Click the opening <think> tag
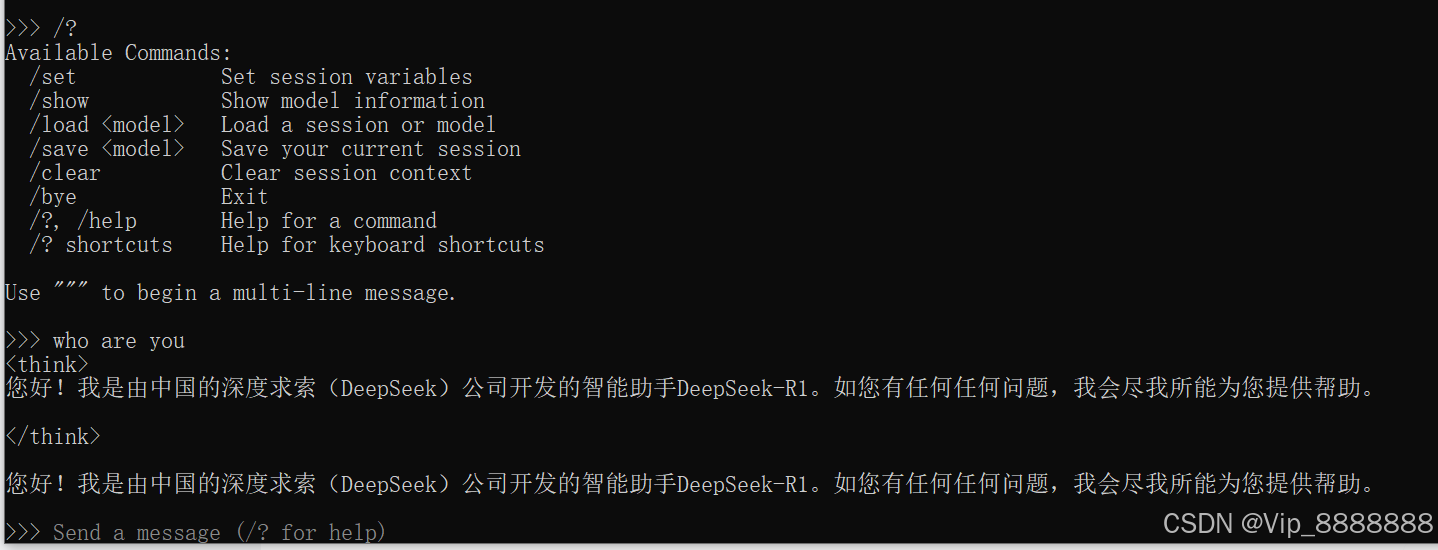 [47, 365]
